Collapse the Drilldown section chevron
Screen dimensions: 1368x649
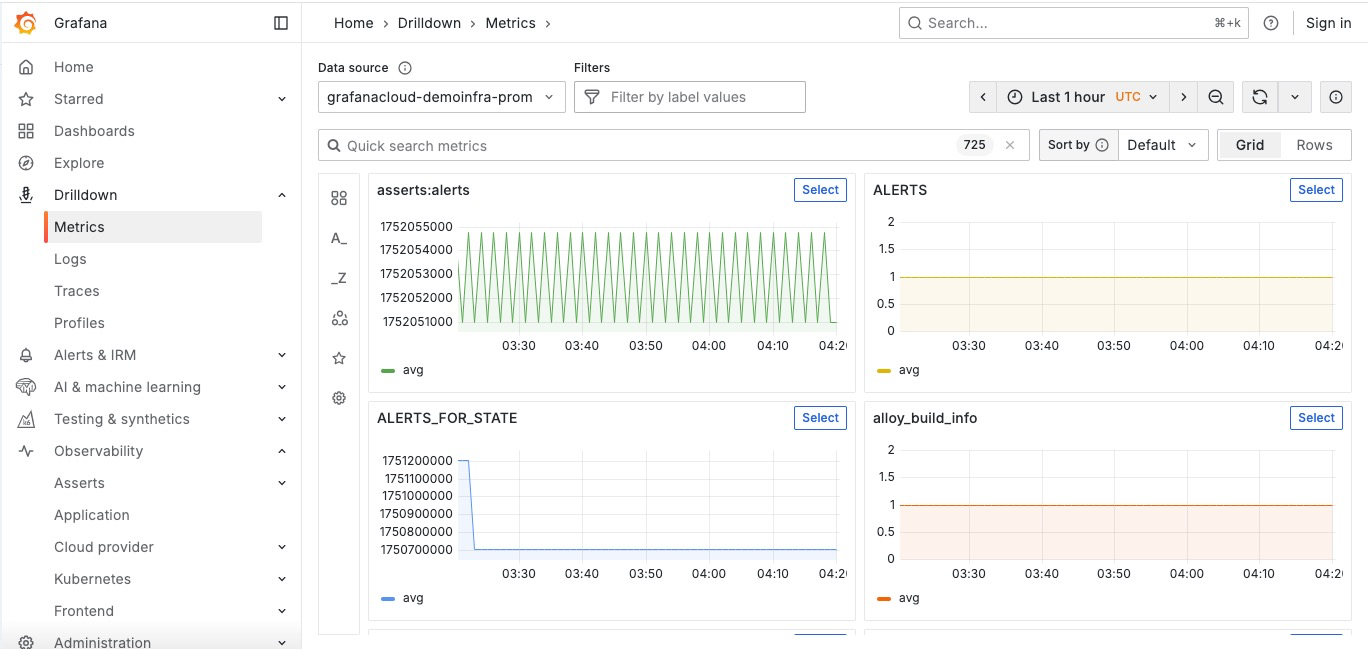[x=282, y=195]
